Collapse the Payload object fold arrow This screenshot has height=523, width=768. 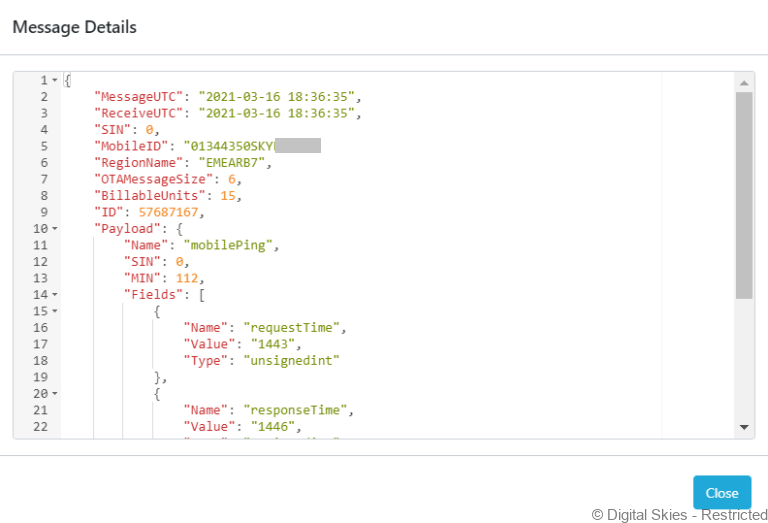click(55, 229)
